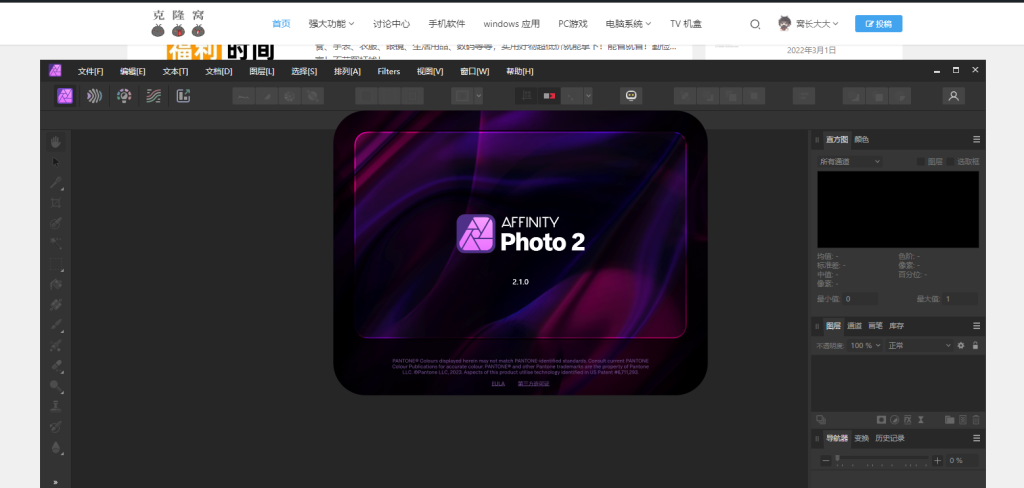Expand hidden tools with the double chevron
This screenshot has width=1024, height=488.
click(56, 482)
